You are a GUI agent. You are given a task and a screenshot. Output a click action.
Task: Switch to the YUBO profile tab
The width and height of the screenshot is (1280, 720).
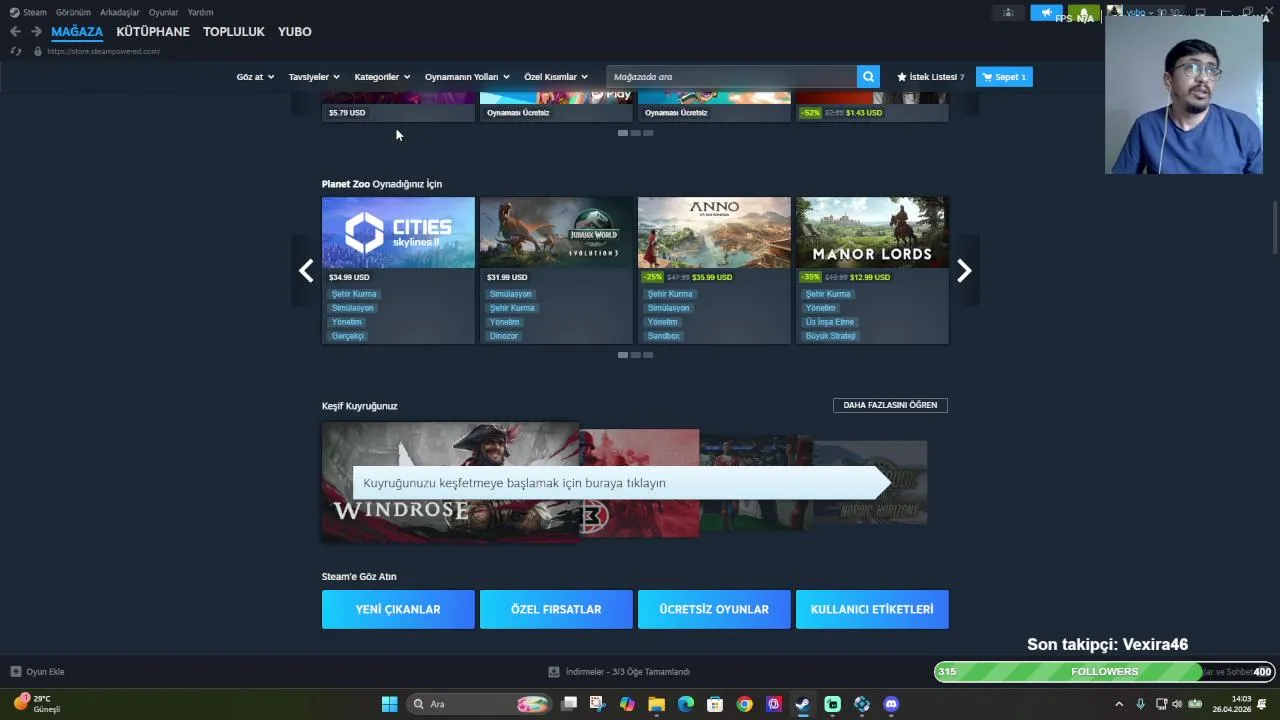pyautogui.click(x=295, y=32)
